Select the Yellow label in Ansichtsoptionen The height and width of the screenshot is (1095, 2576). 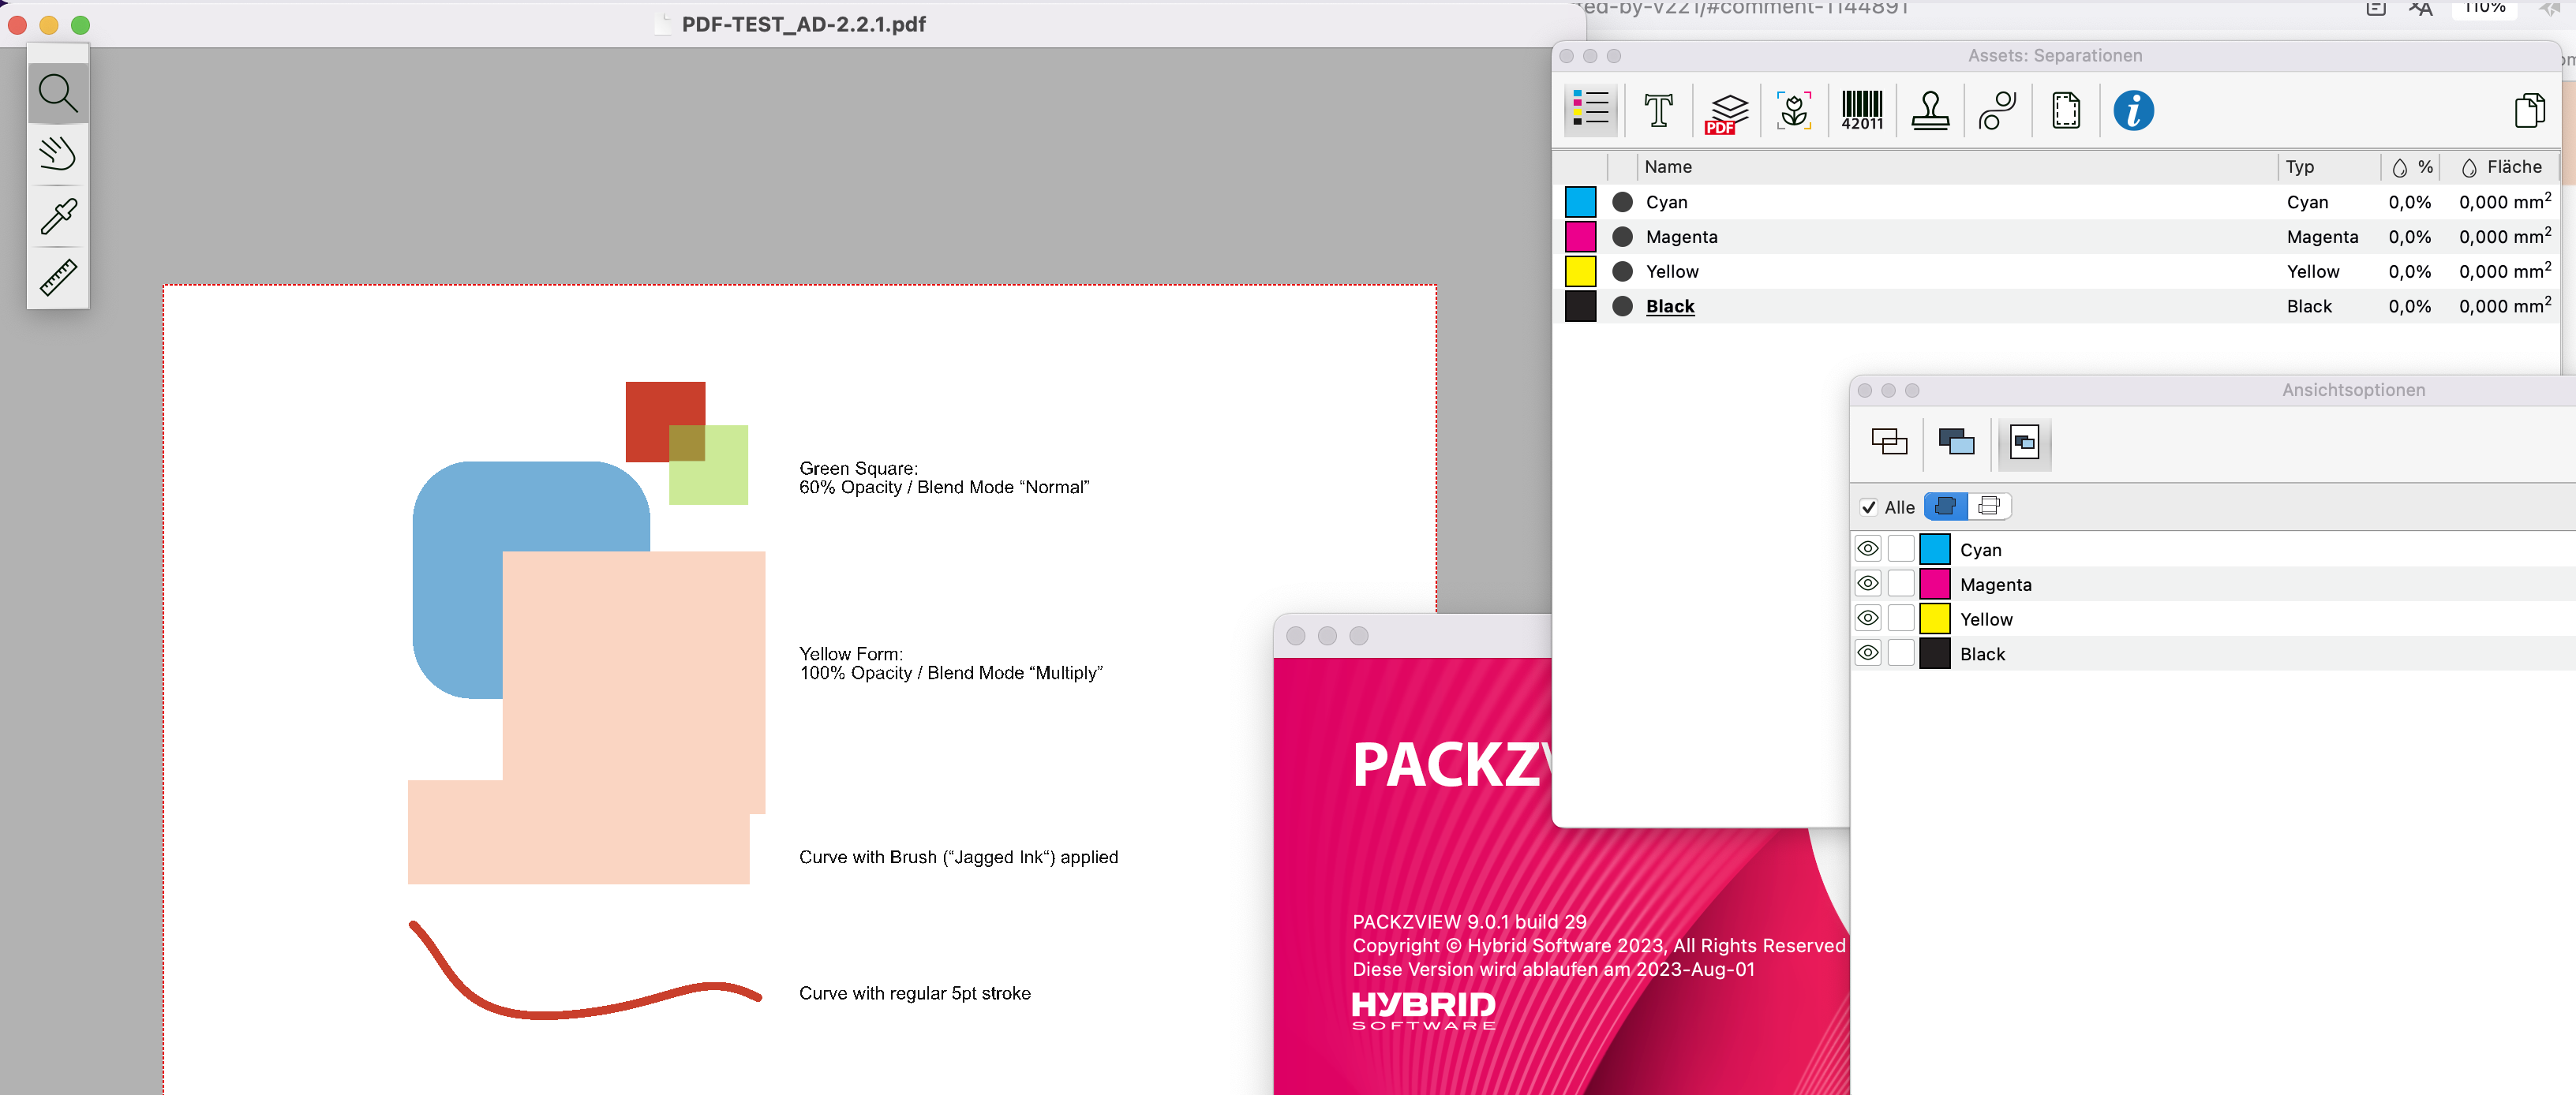pyautogui.click(x=1986, y=619)
